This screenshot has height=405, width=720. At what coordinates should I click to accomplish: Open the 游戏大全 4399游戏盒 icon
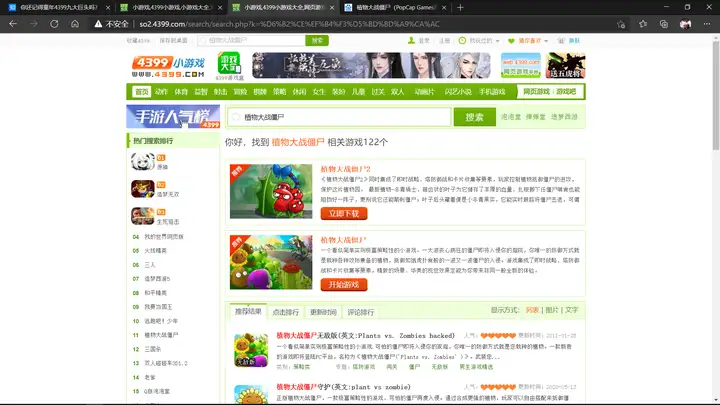(x=229, y=63)
